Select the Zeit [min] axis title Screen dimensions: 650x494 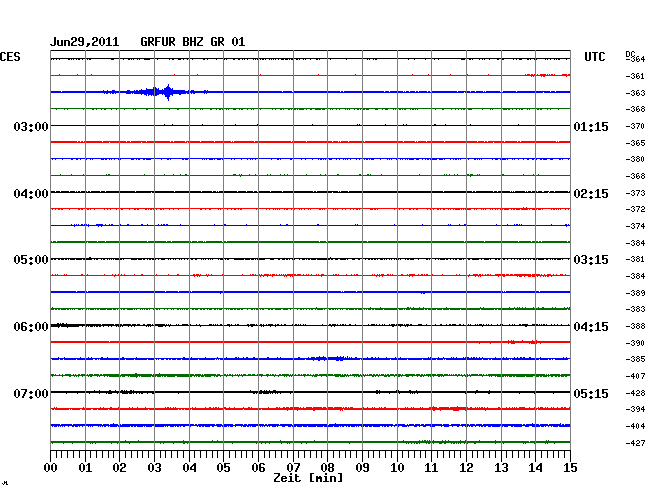[308, 478]
